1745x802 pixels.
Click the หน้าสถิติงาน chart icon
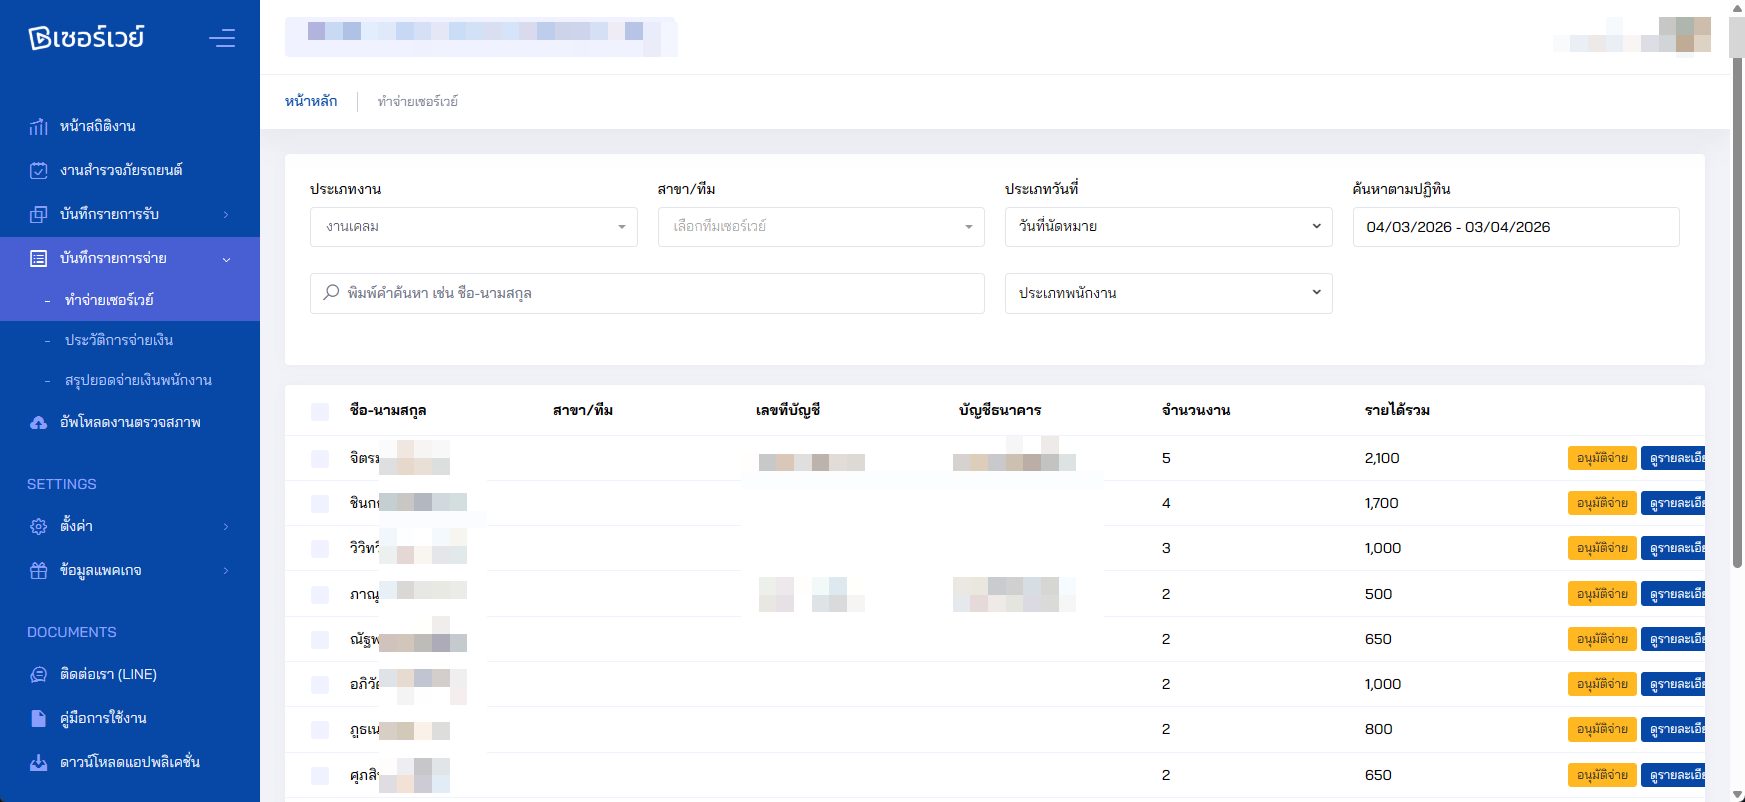click(x=38, y=126)
